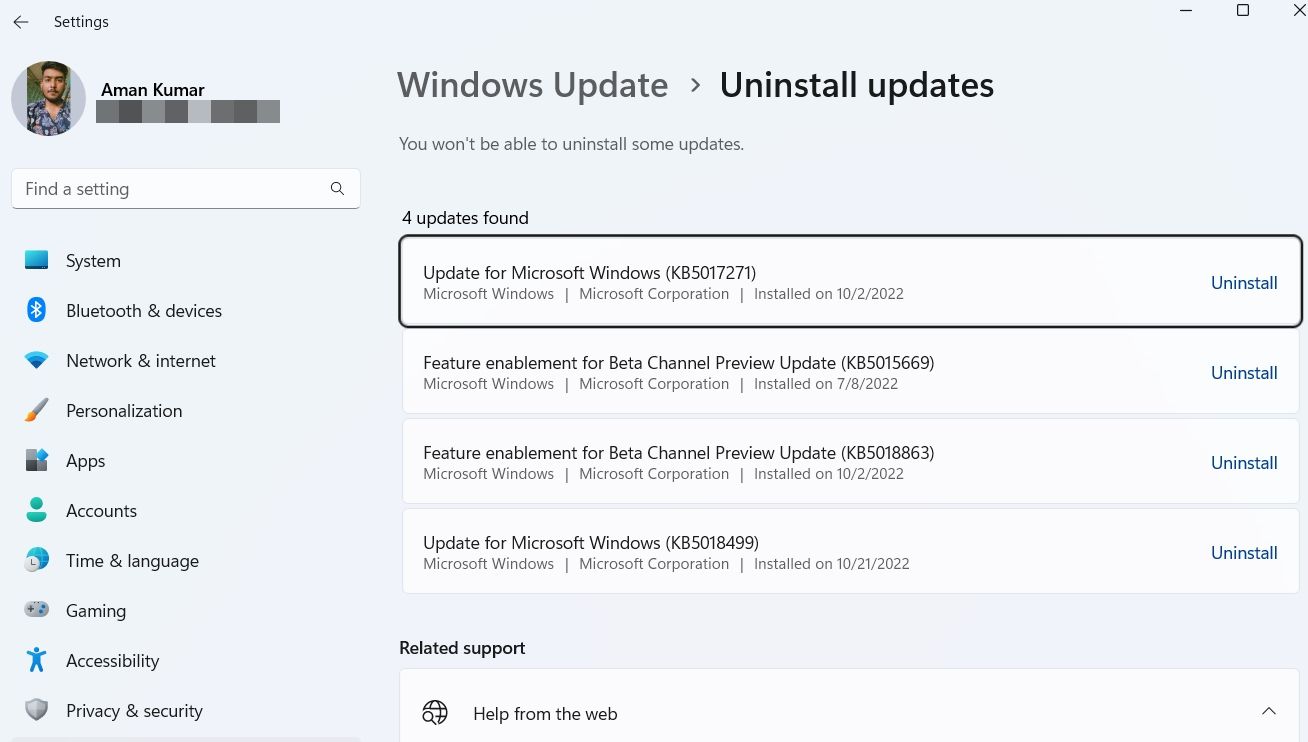This screenshot has height=742, width=1308.
Task: Uninstall Beta Channel update KB5018863
Action: (1244, 463)
